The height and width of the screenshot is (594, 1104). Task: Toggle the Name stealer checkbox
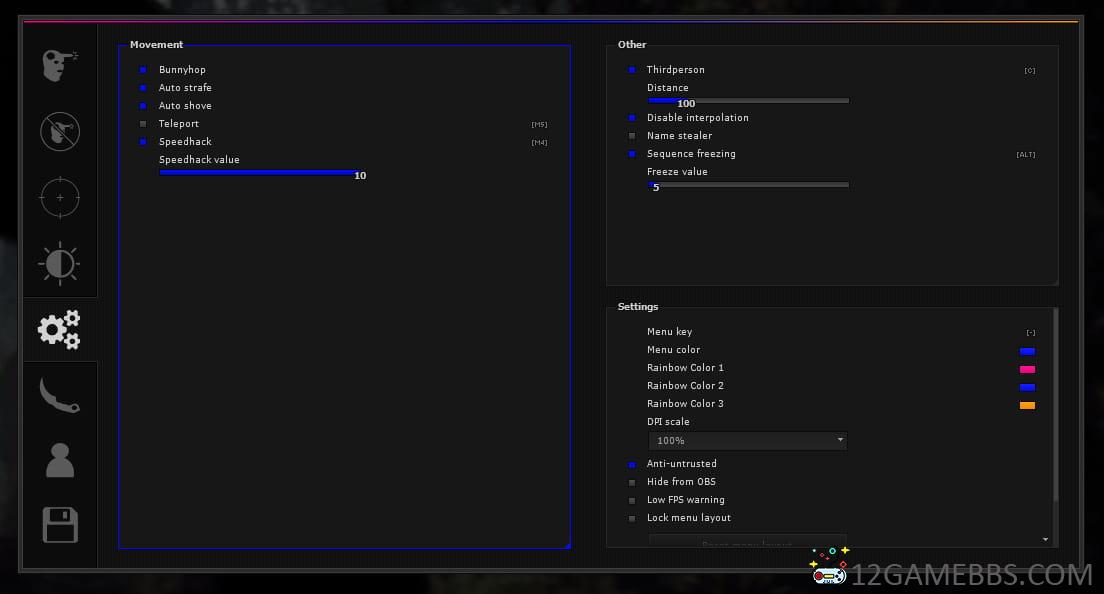pos(632,136)
